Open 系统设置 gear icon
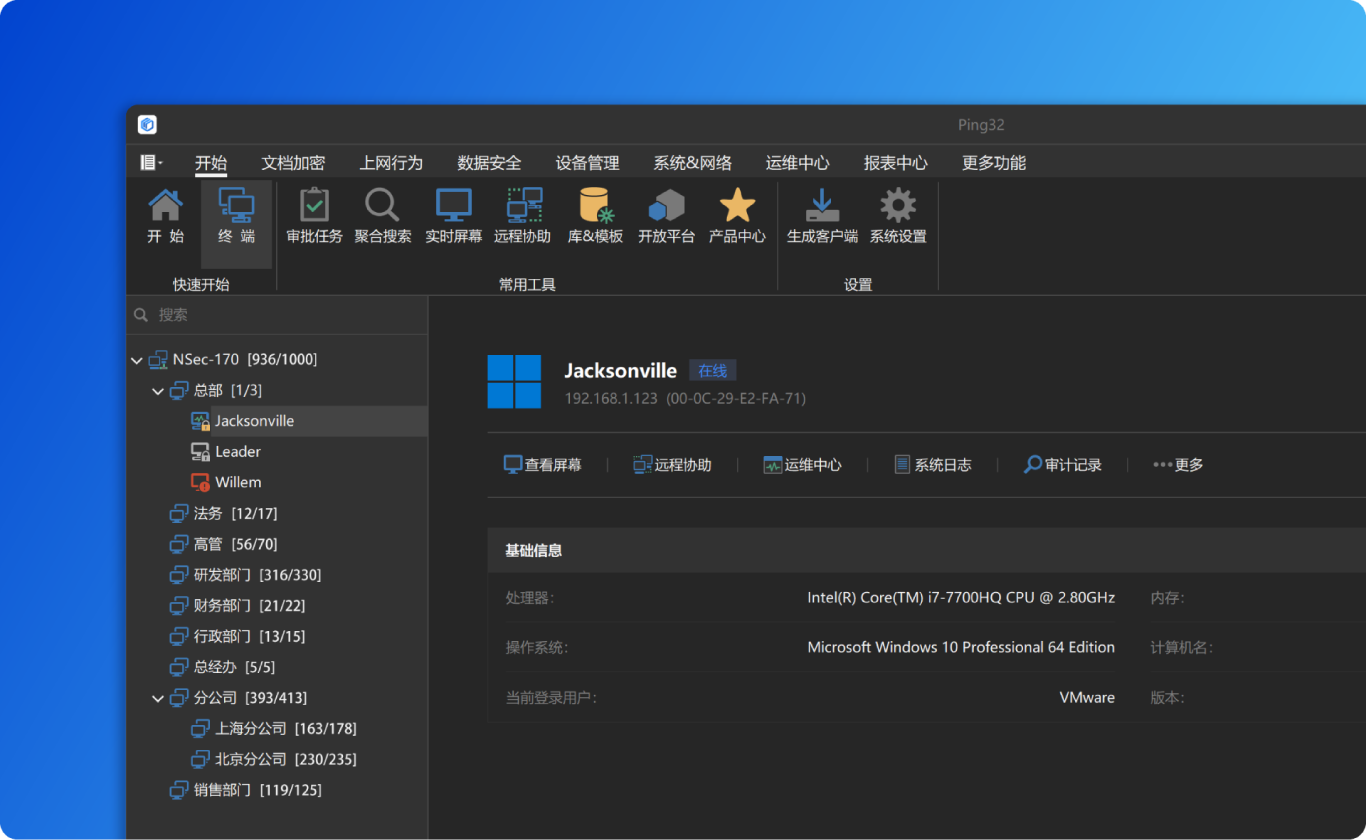Viewport: 1366px width, 840px height. tap(897, 205)
